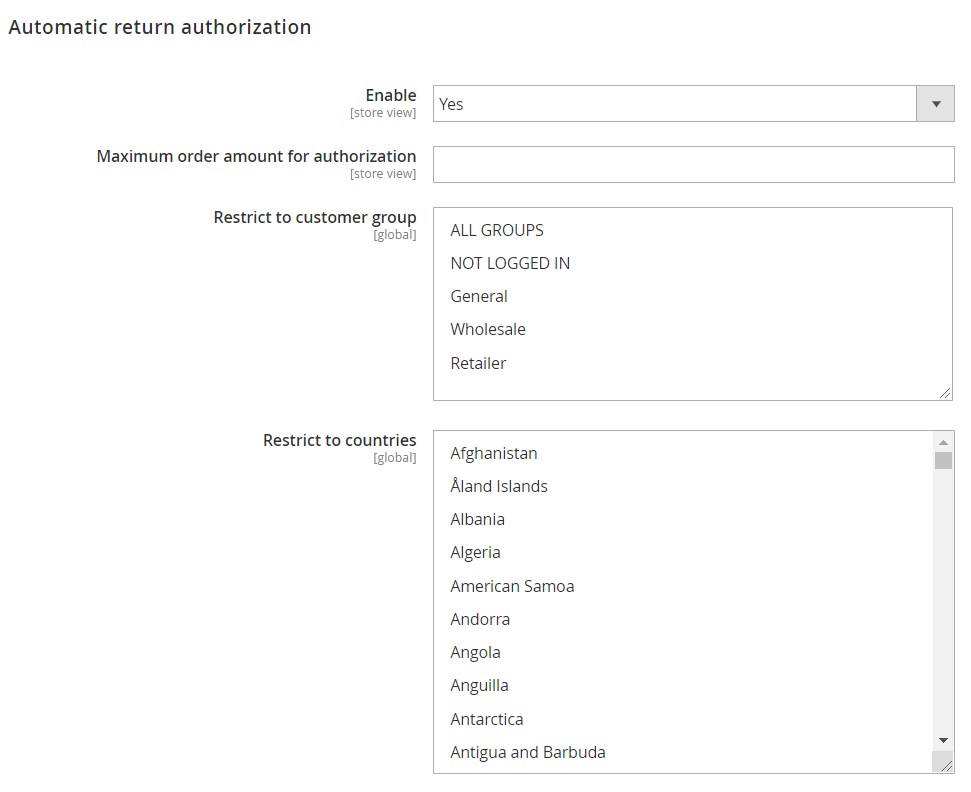Select Albania in the countries list
This screenshot has width=971, height=792.
tap(477, 519)
